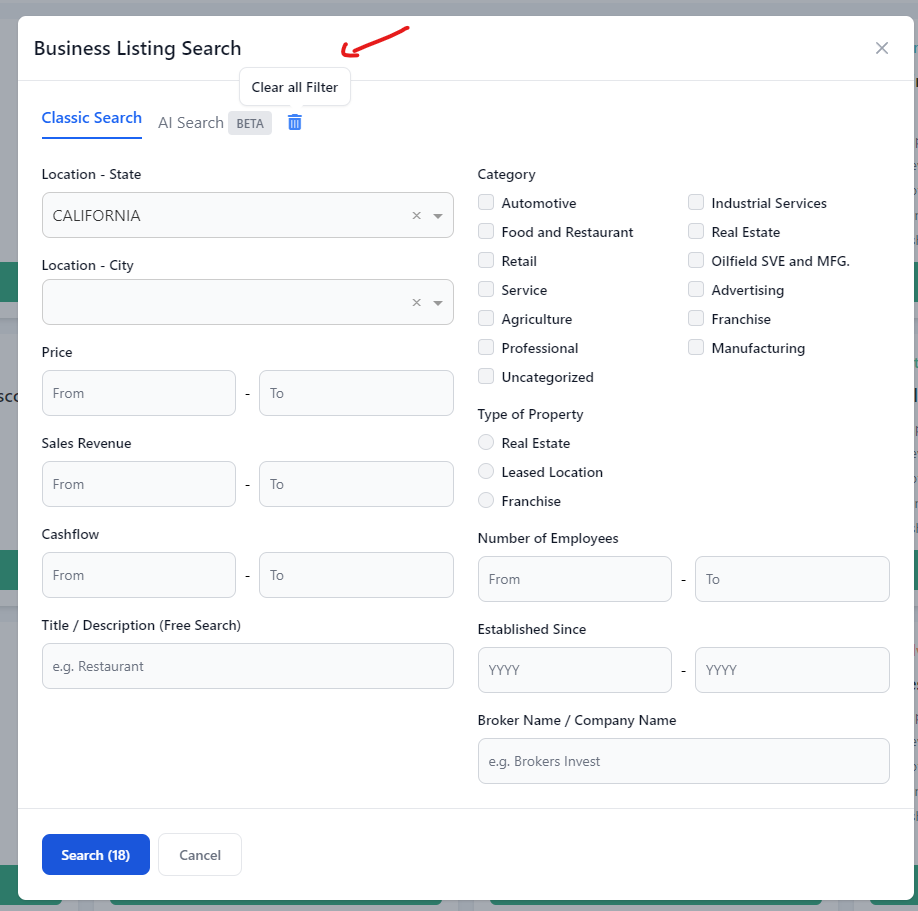Open the Location - City dropdown
The height and width of the screenshot is (911, 918).
(438, 303)
